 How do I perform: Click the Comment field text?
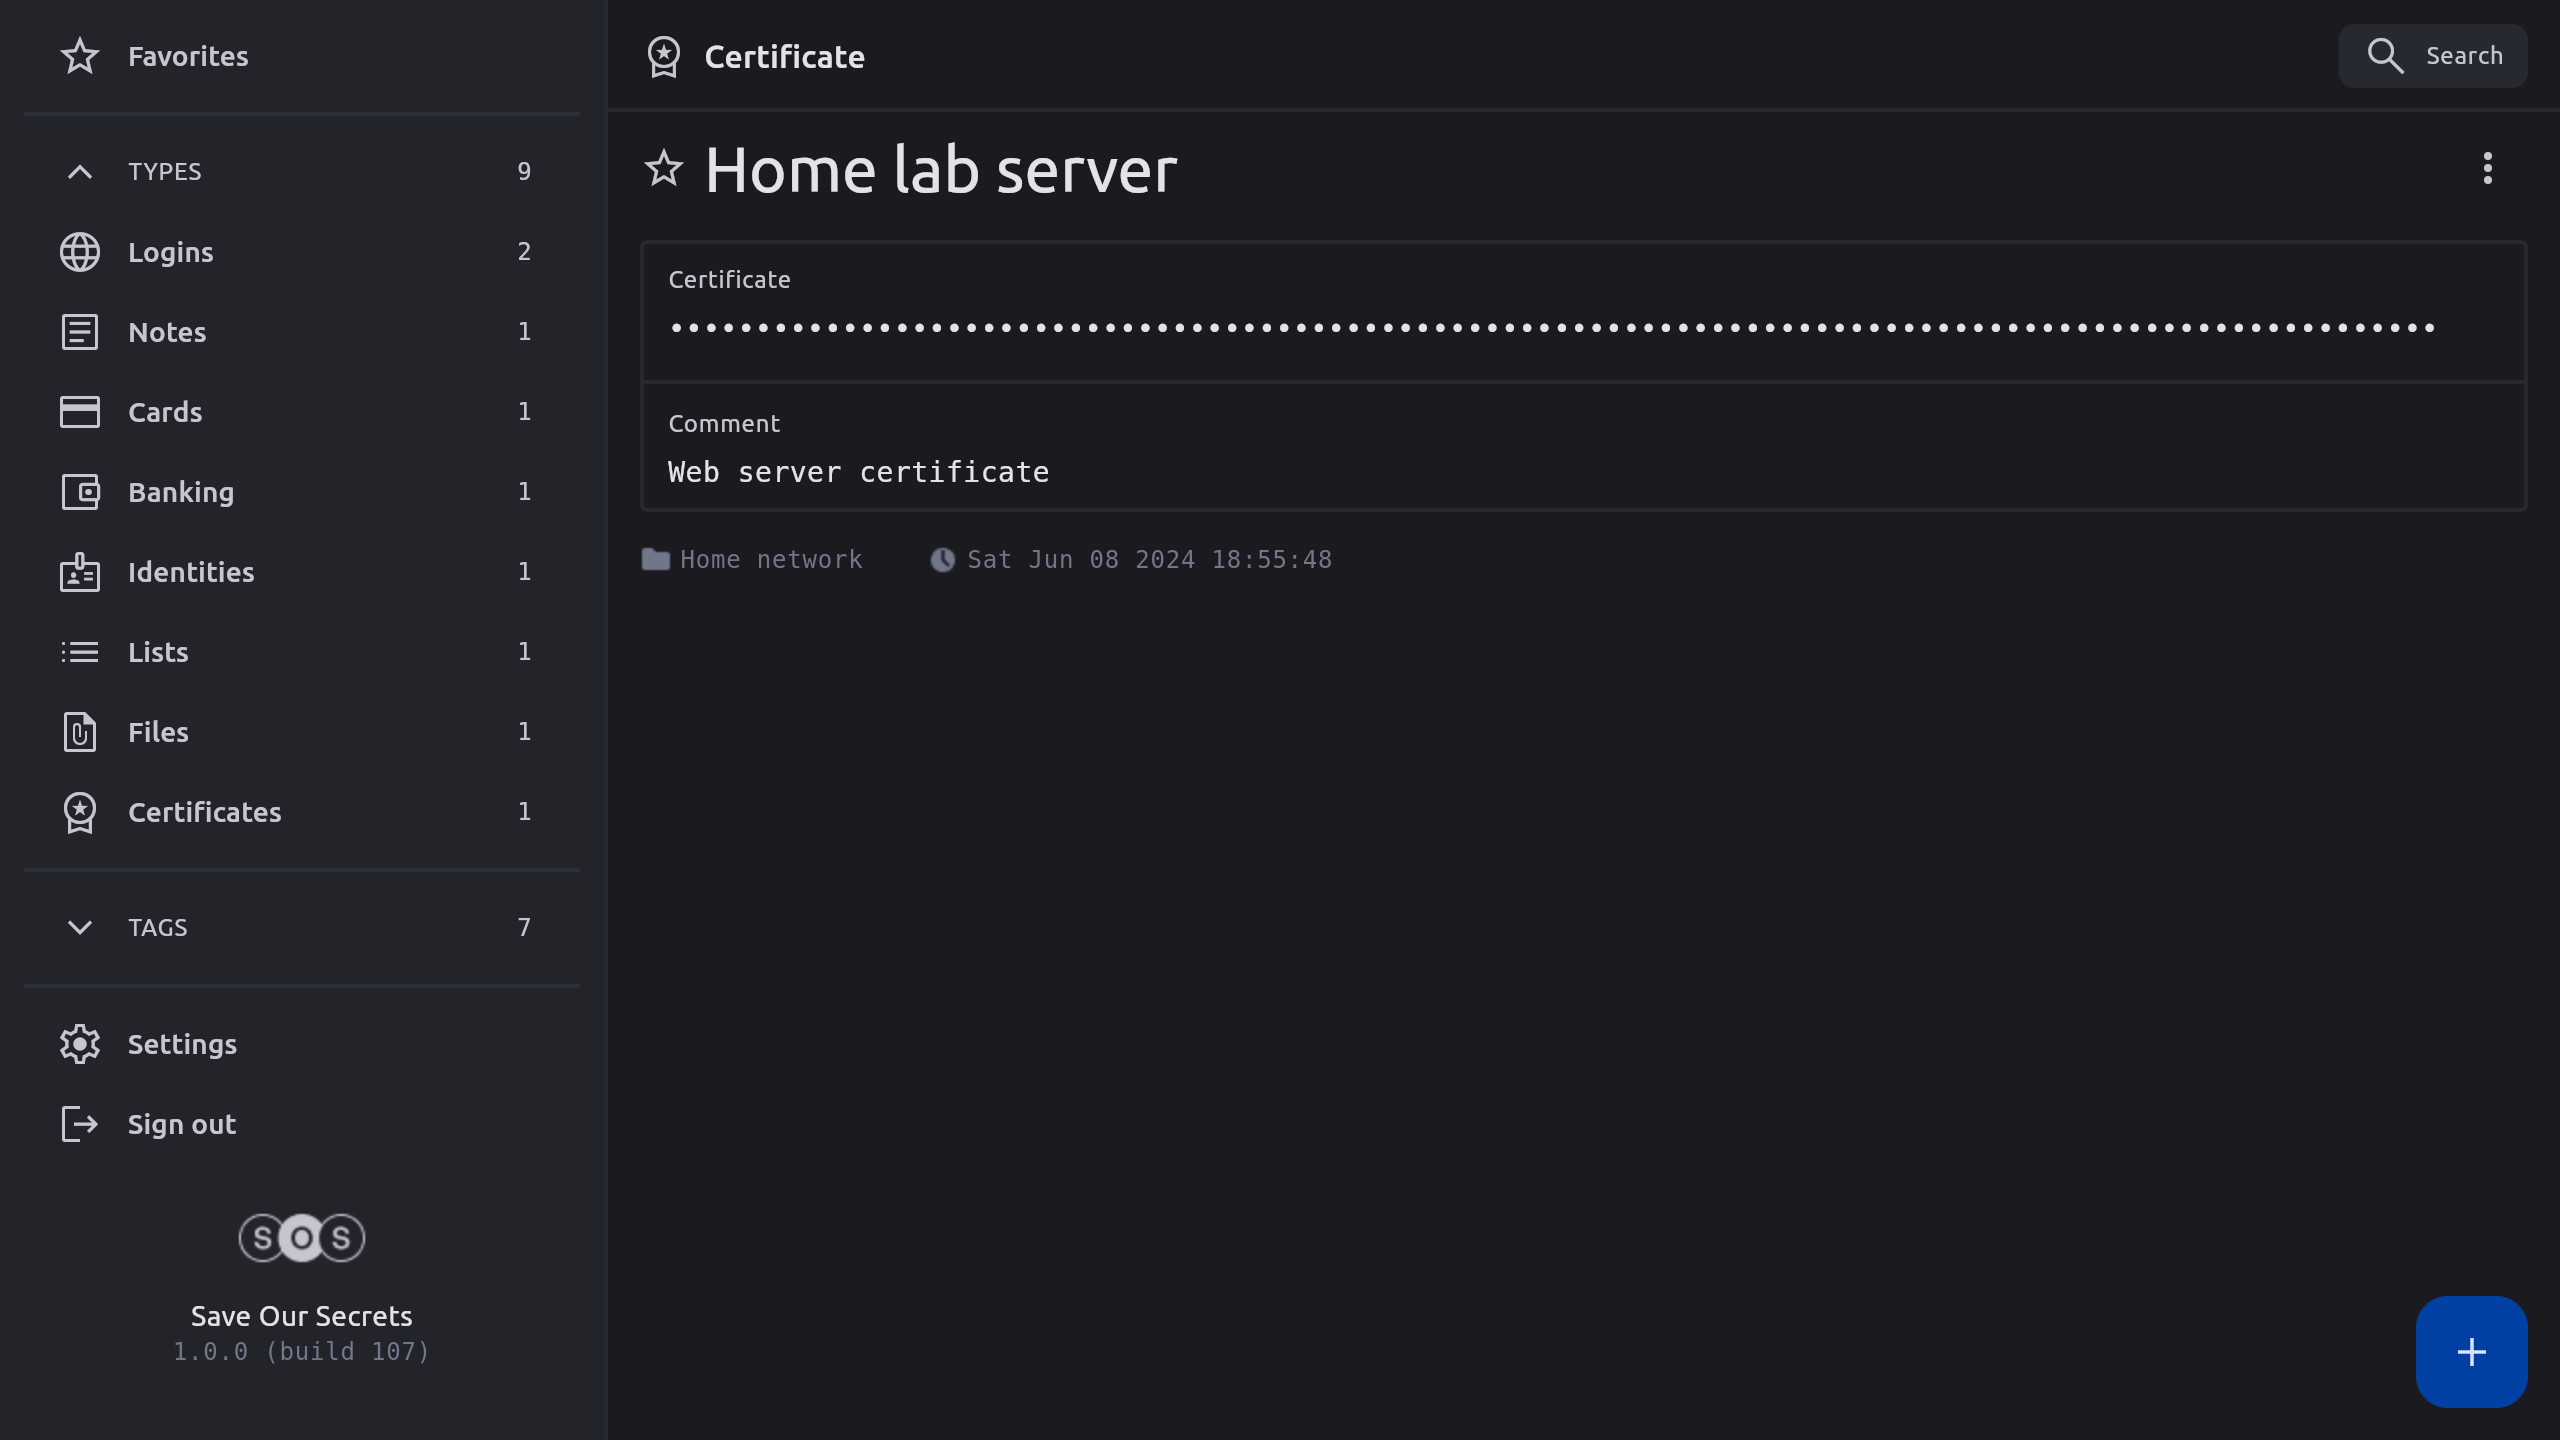coord(858,472)
